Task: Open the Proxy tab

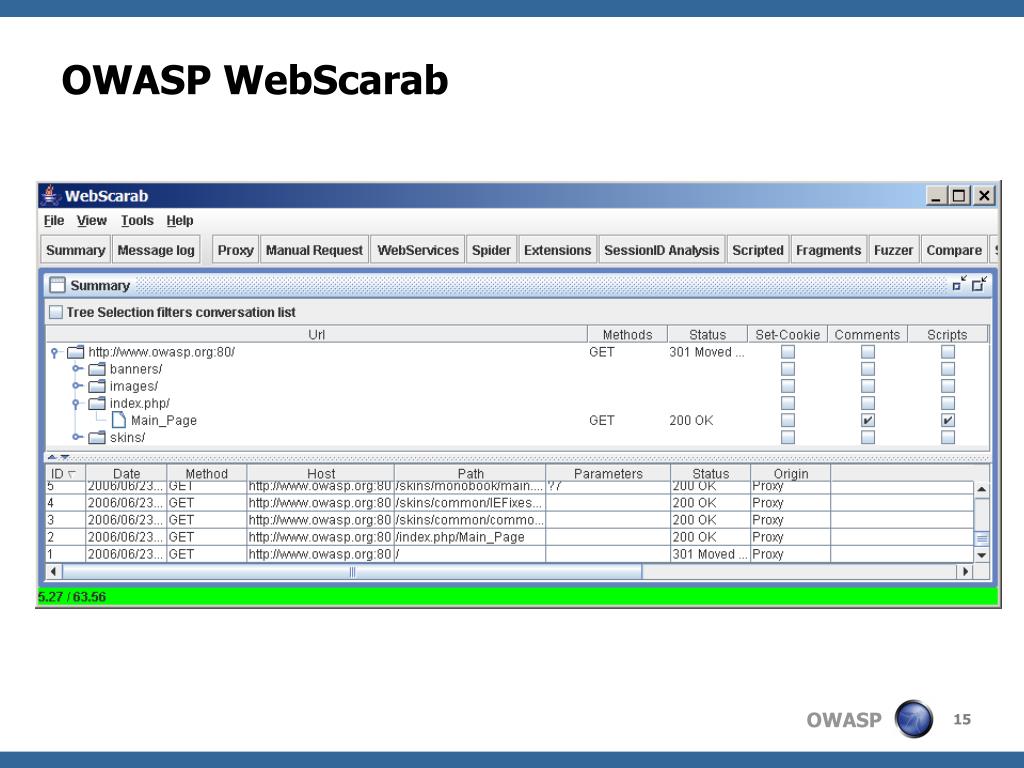Action: tap(235, 250)
